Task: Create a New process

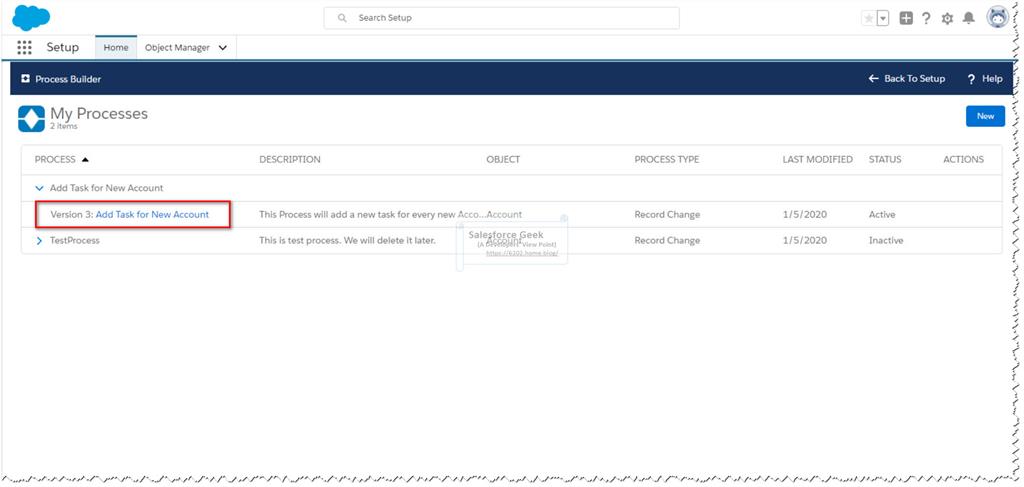Action: (x=985, y=116)
